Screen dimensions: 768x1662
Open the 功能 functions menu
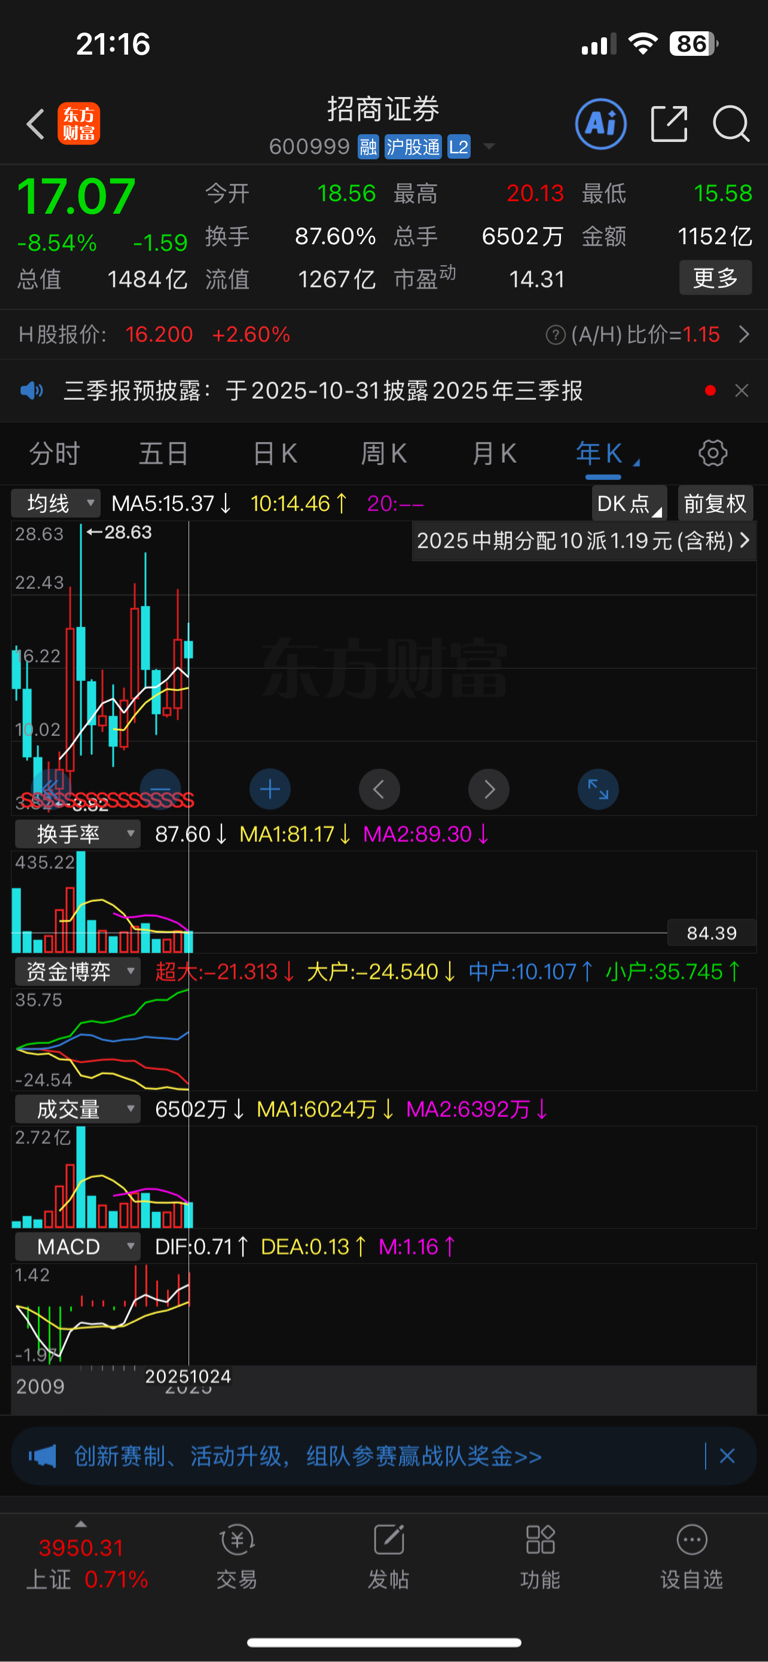point(540,1557)
